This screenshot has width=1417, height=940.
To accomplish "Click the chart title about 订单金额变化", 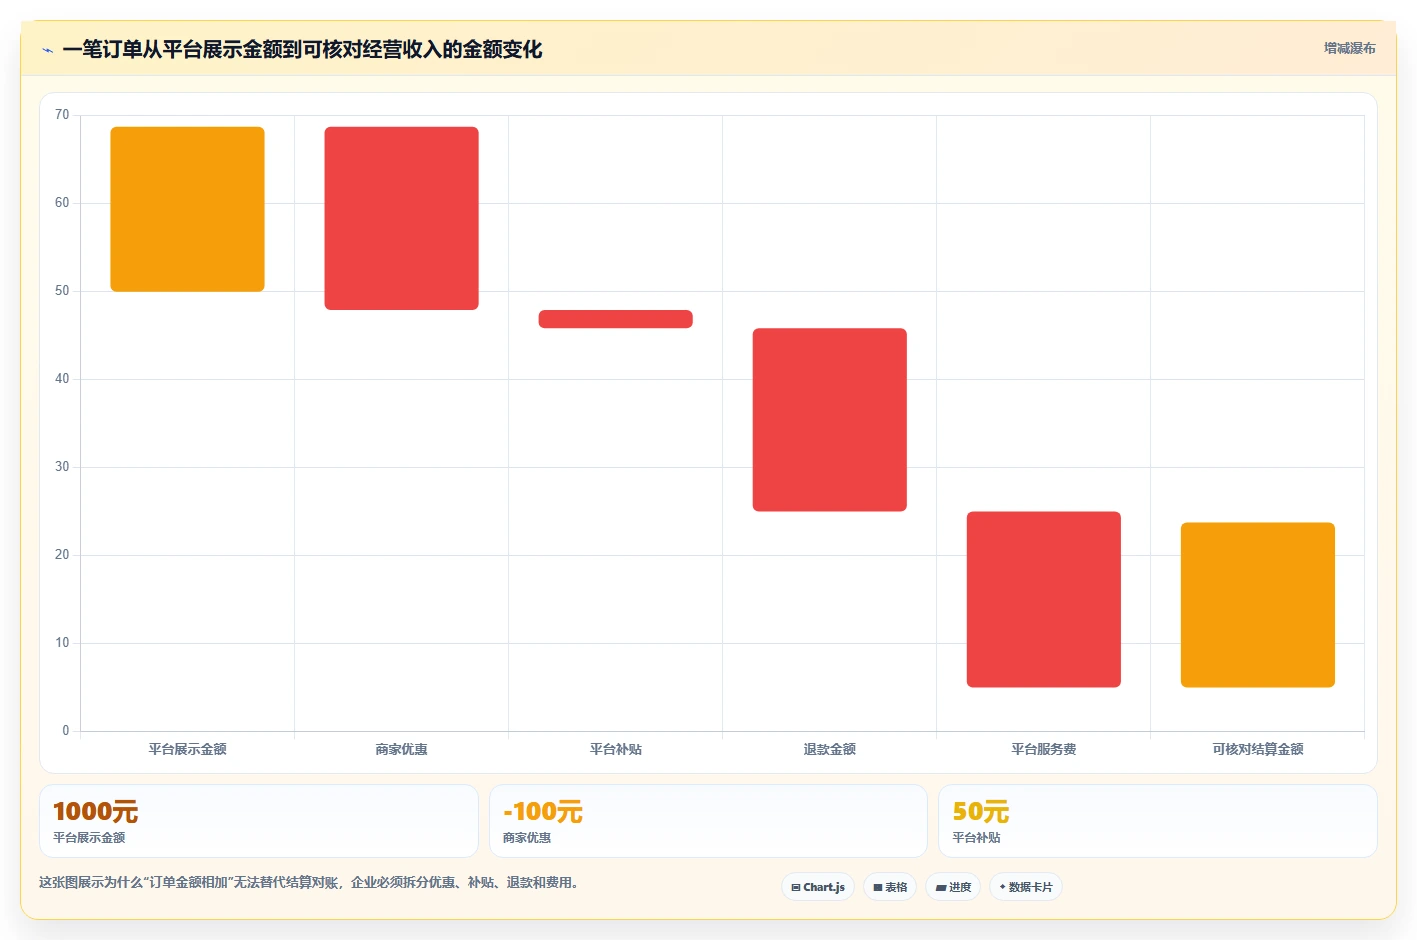I will click(302, 50).
